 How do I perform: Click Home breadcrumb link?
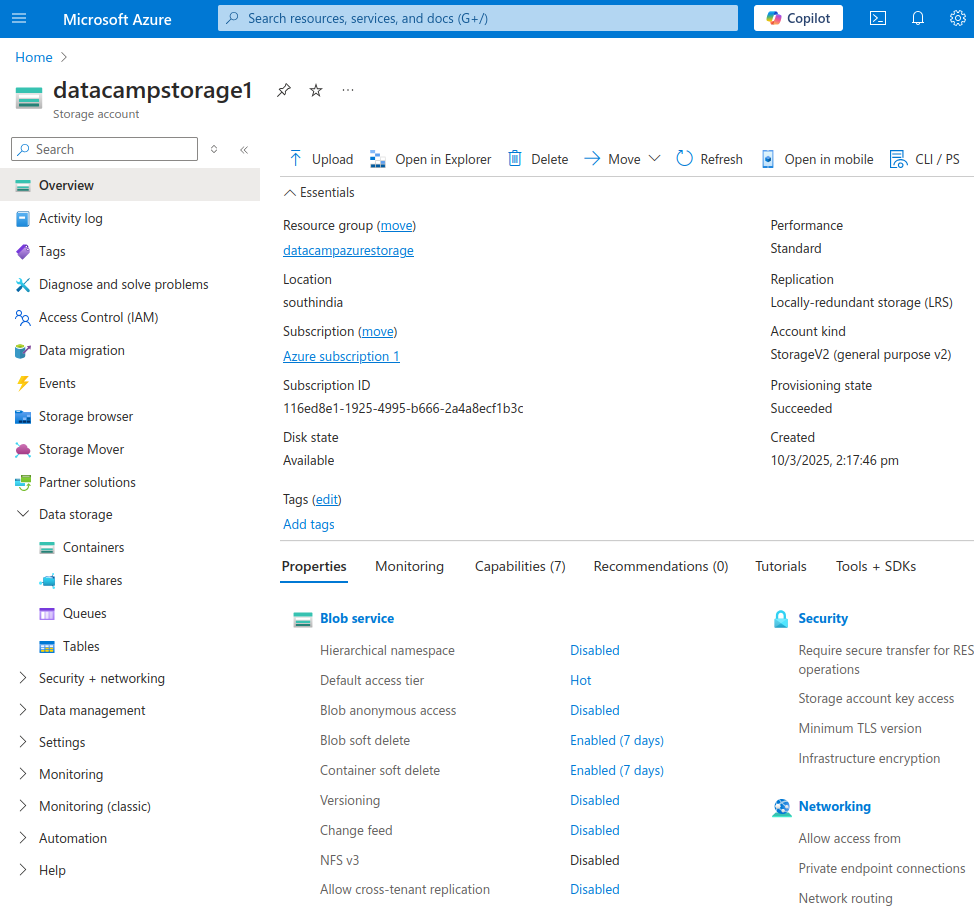(34, 57)
